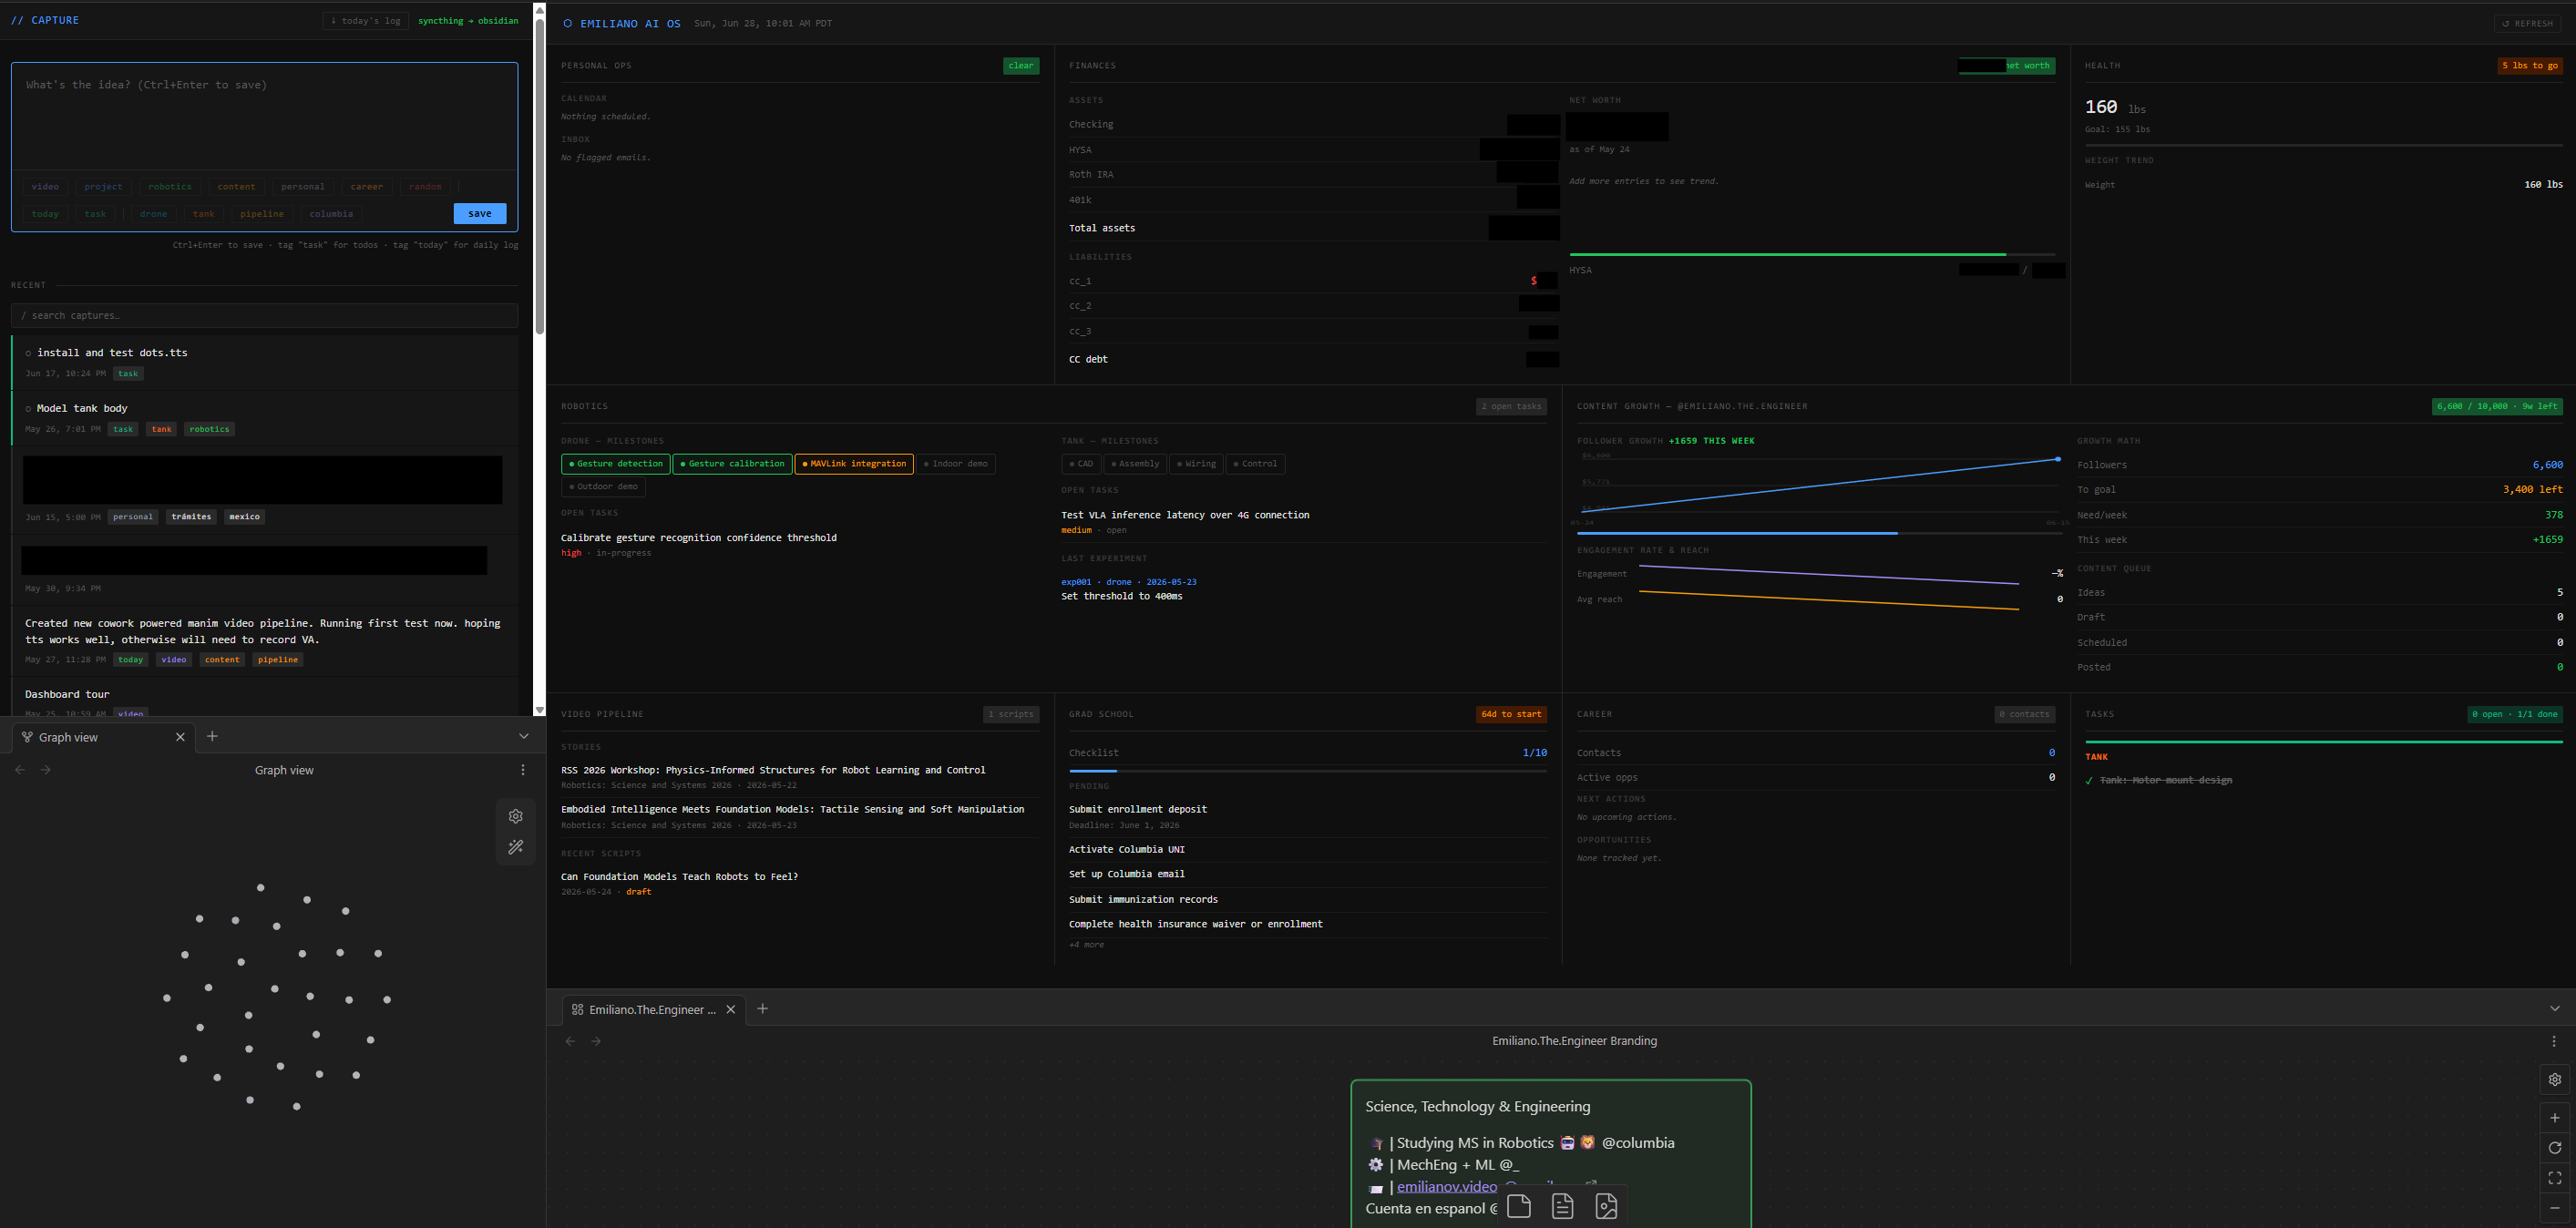Screen dimensions: 2576x1228
Task: Add blank card to the canvas
Action: point(1519,1206)
